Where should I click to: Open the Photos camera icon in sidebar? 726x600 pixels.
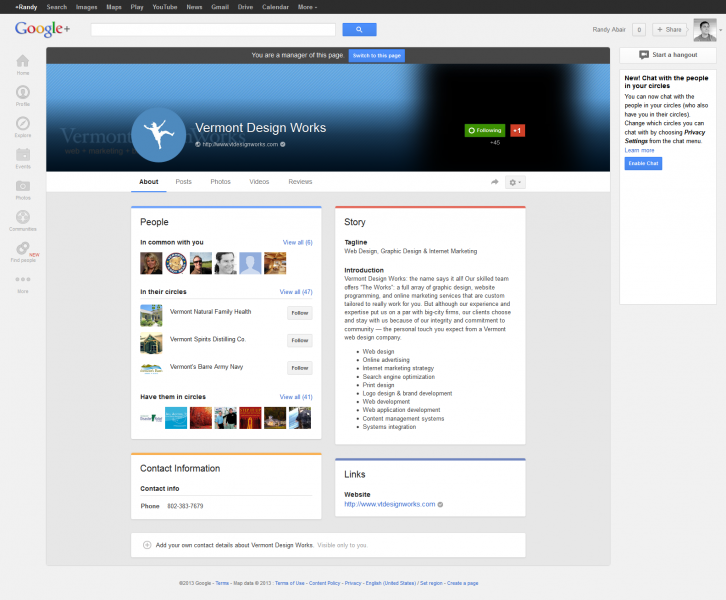23,186
